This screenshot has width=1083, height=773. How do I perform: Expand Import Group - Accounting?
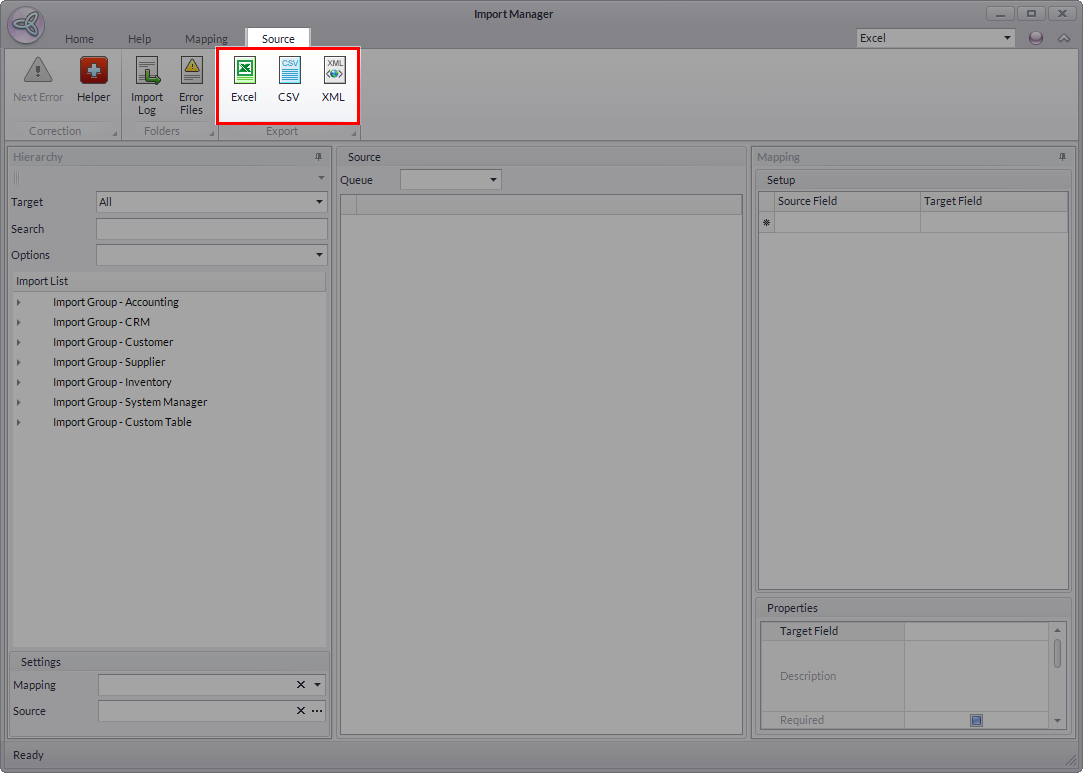[19, 302]
